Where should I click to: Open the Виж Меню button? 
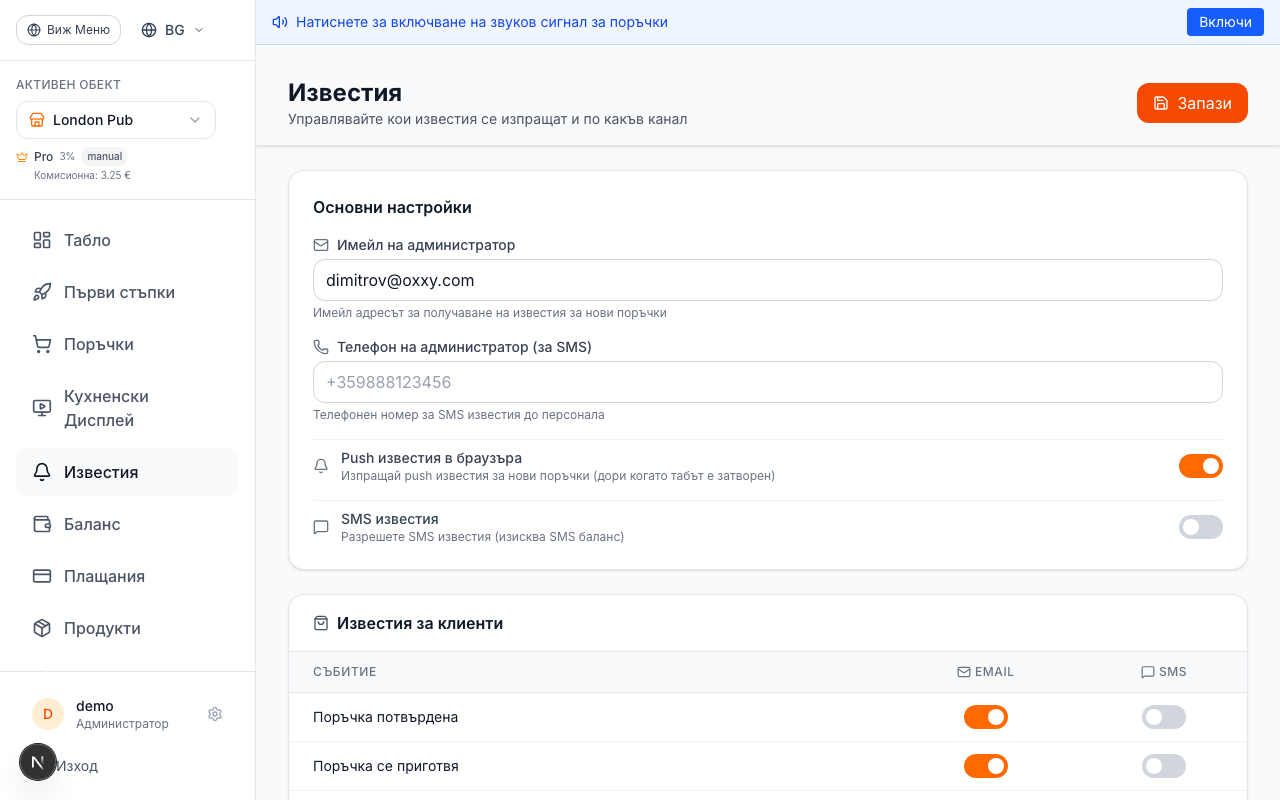point(68,29)
